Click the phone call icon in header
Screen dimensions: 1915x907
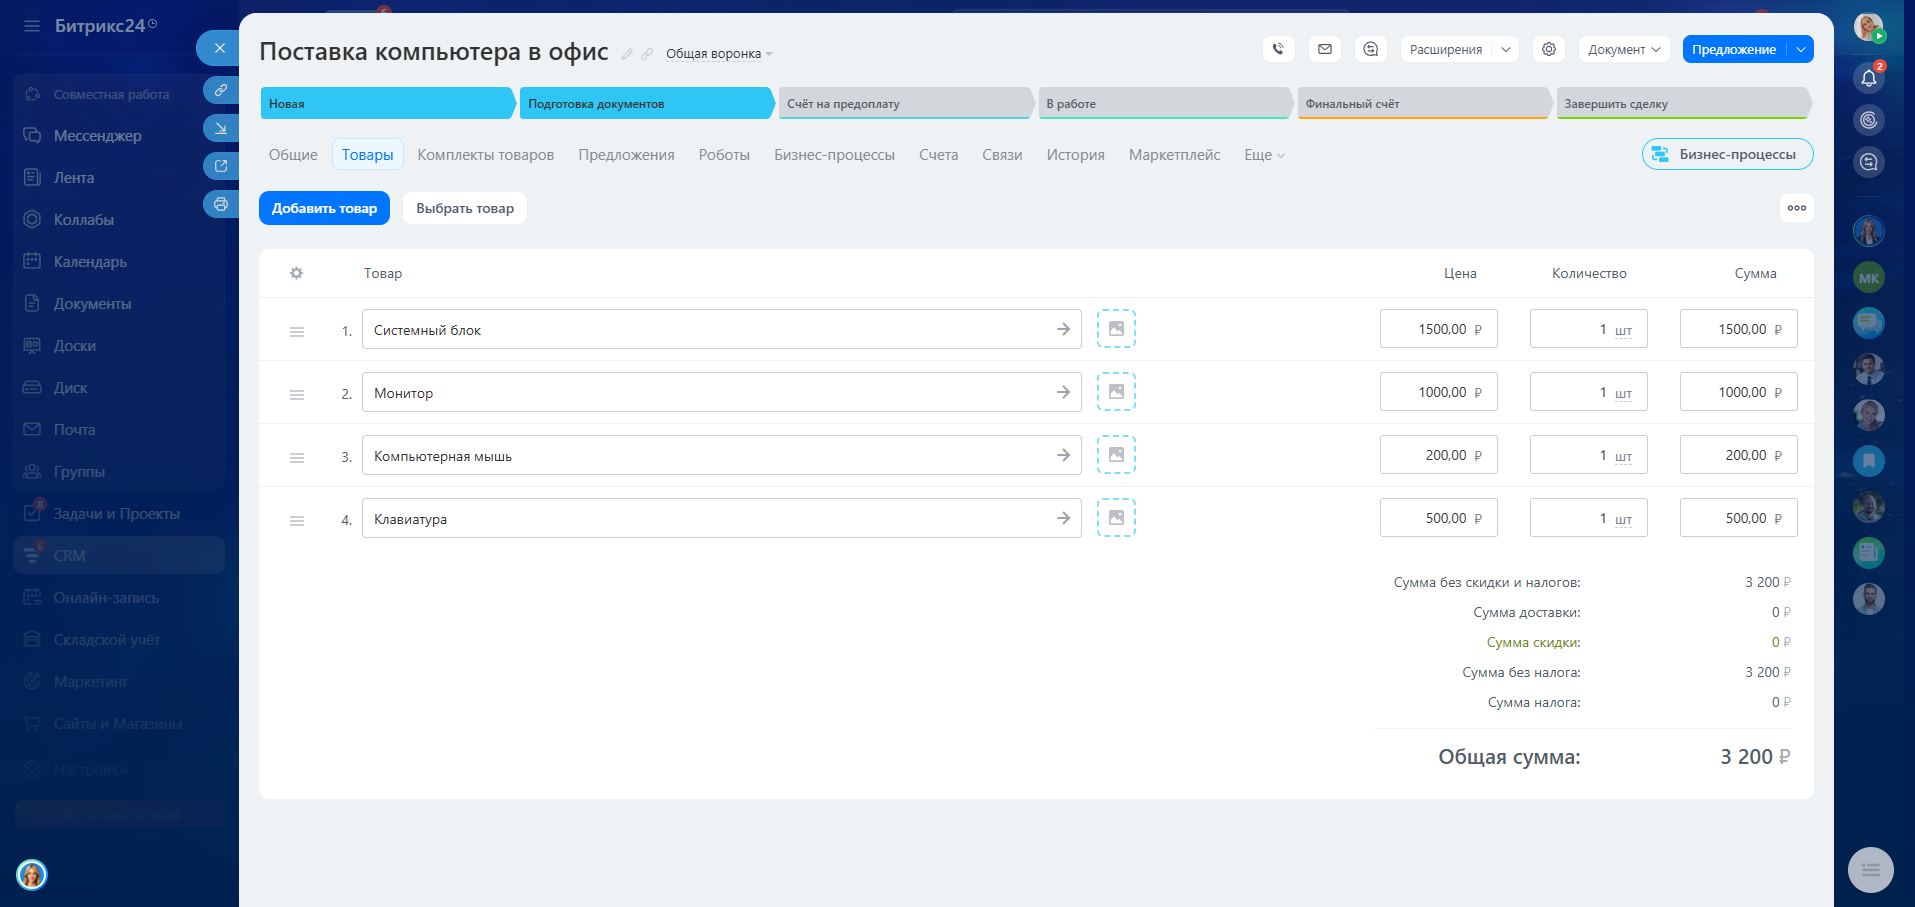tap(1278, 49)
